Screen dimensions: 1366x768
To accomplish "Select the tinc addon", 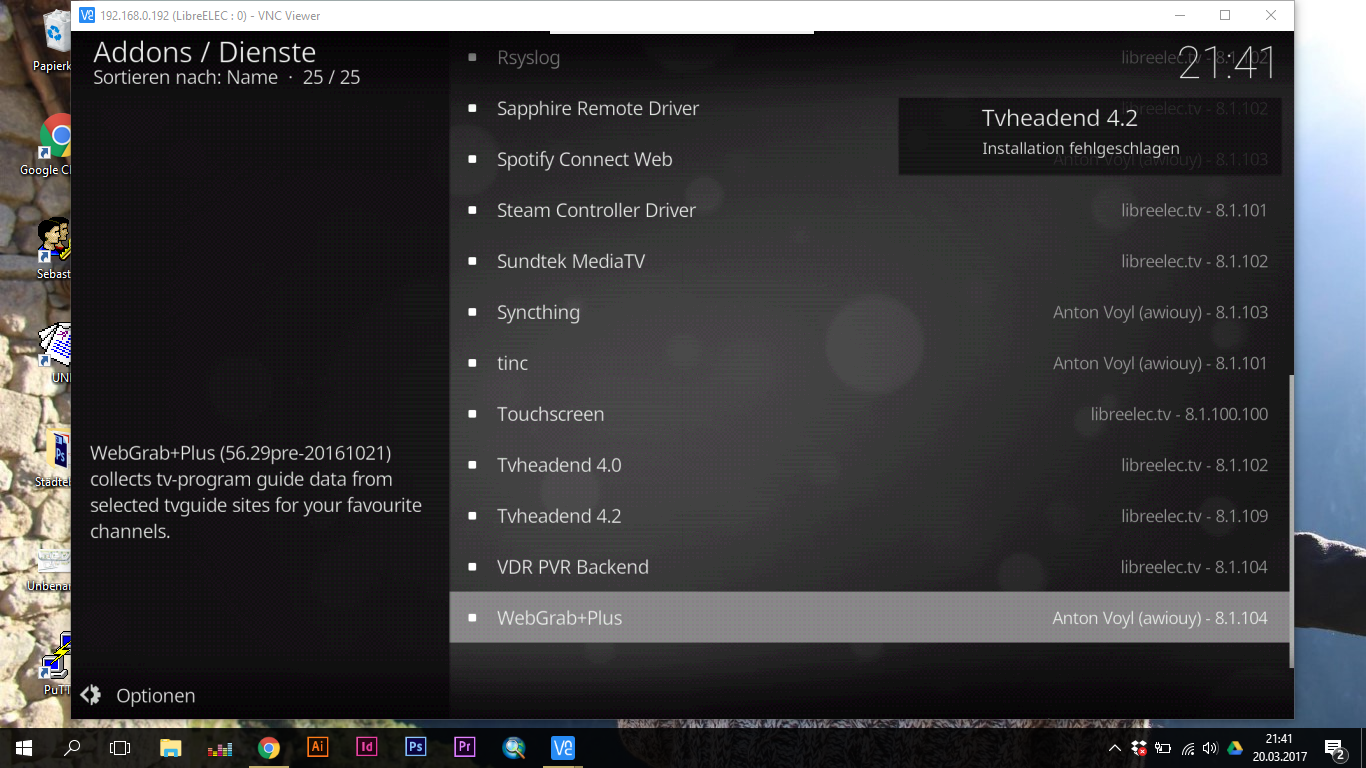I will pos(869,363).
